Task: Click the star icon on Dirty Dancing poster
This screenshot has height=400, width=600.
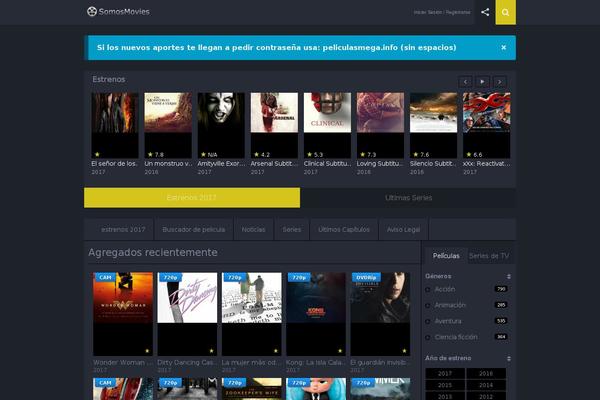Action: pyautogui.click(x=211, y=351)
